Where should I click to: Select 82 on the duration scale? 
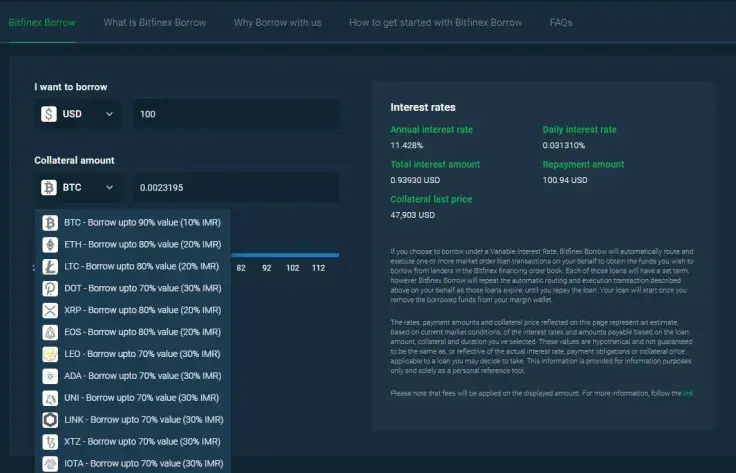point(241,268)
